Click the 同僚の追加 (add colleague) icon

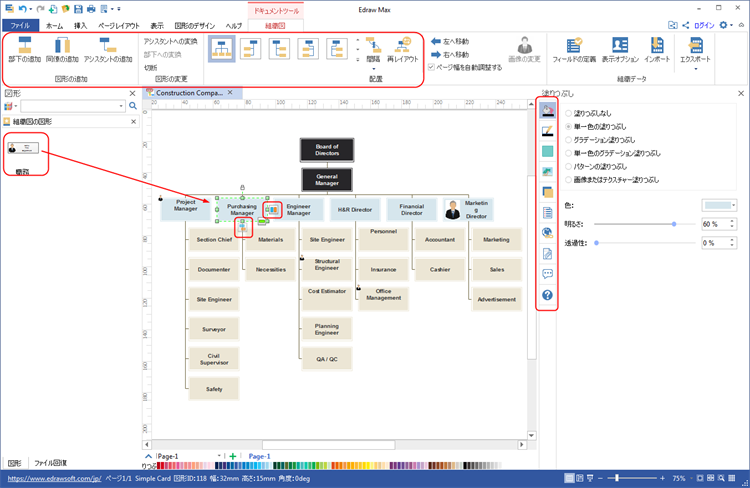(x=62, y=46)
